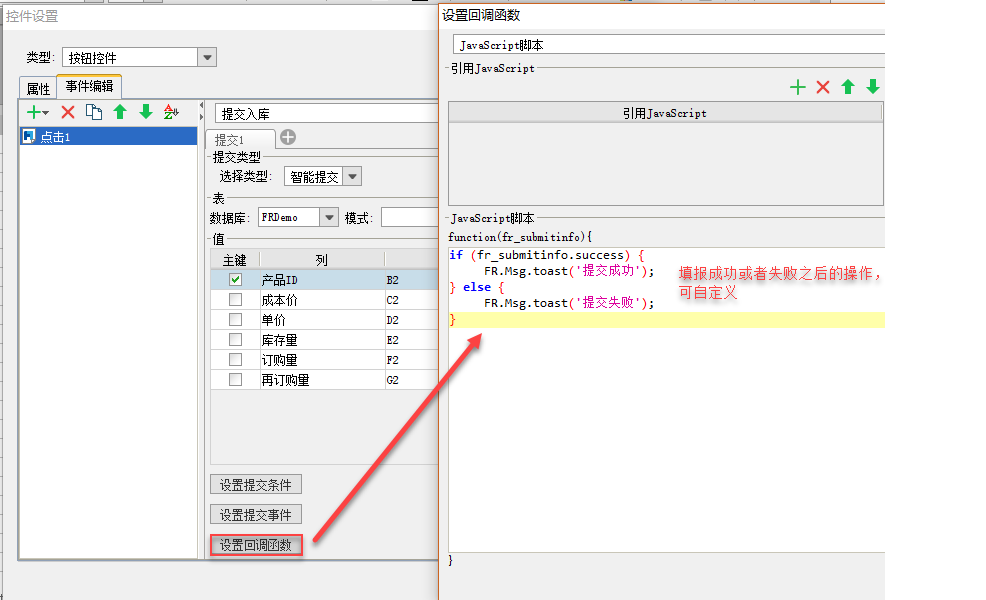The image size is (986, 600).
Task: Move referenced JavaScript down
Action: tap(873, 87)
